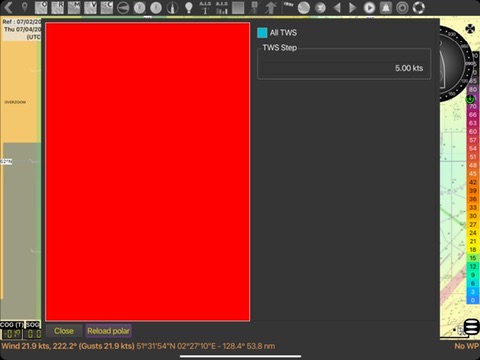Step forward with the right triangle arrow
The width and height of the screenshot is (480, 360).
pyautogui.click(x=353, y=7)
